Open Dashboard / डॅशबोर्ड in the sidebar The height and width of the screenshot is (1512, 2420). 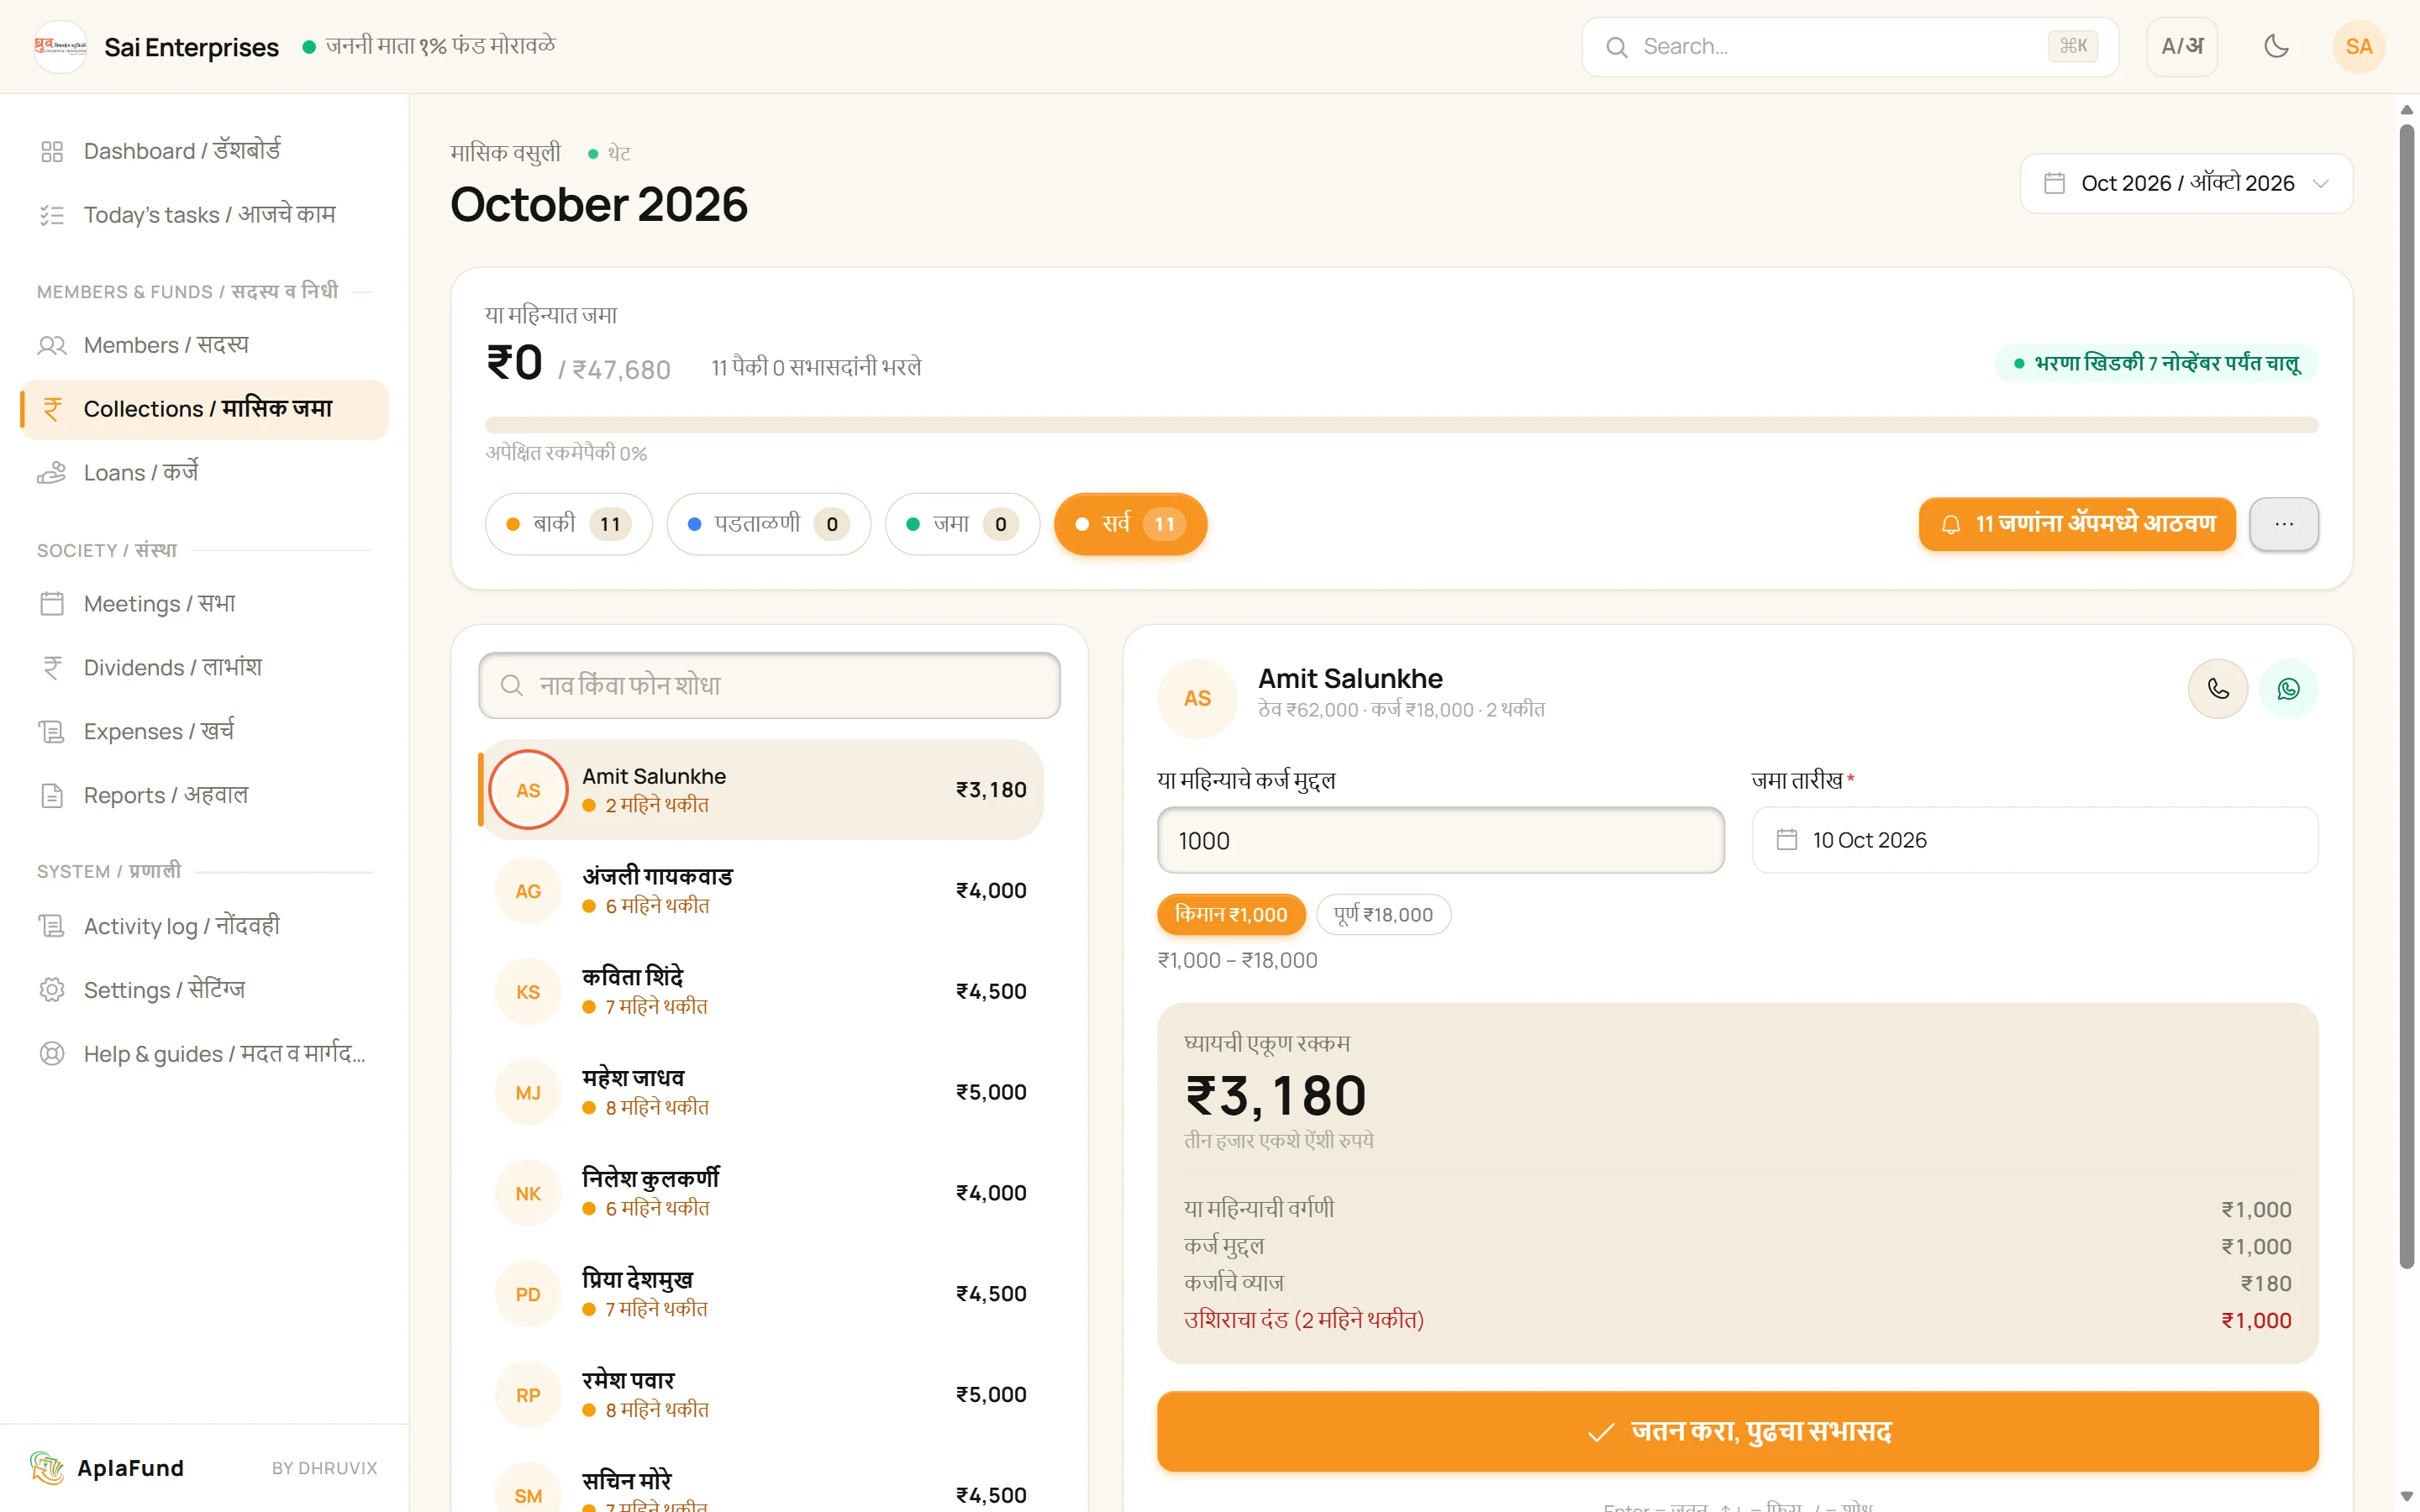(x=204, y=151)
